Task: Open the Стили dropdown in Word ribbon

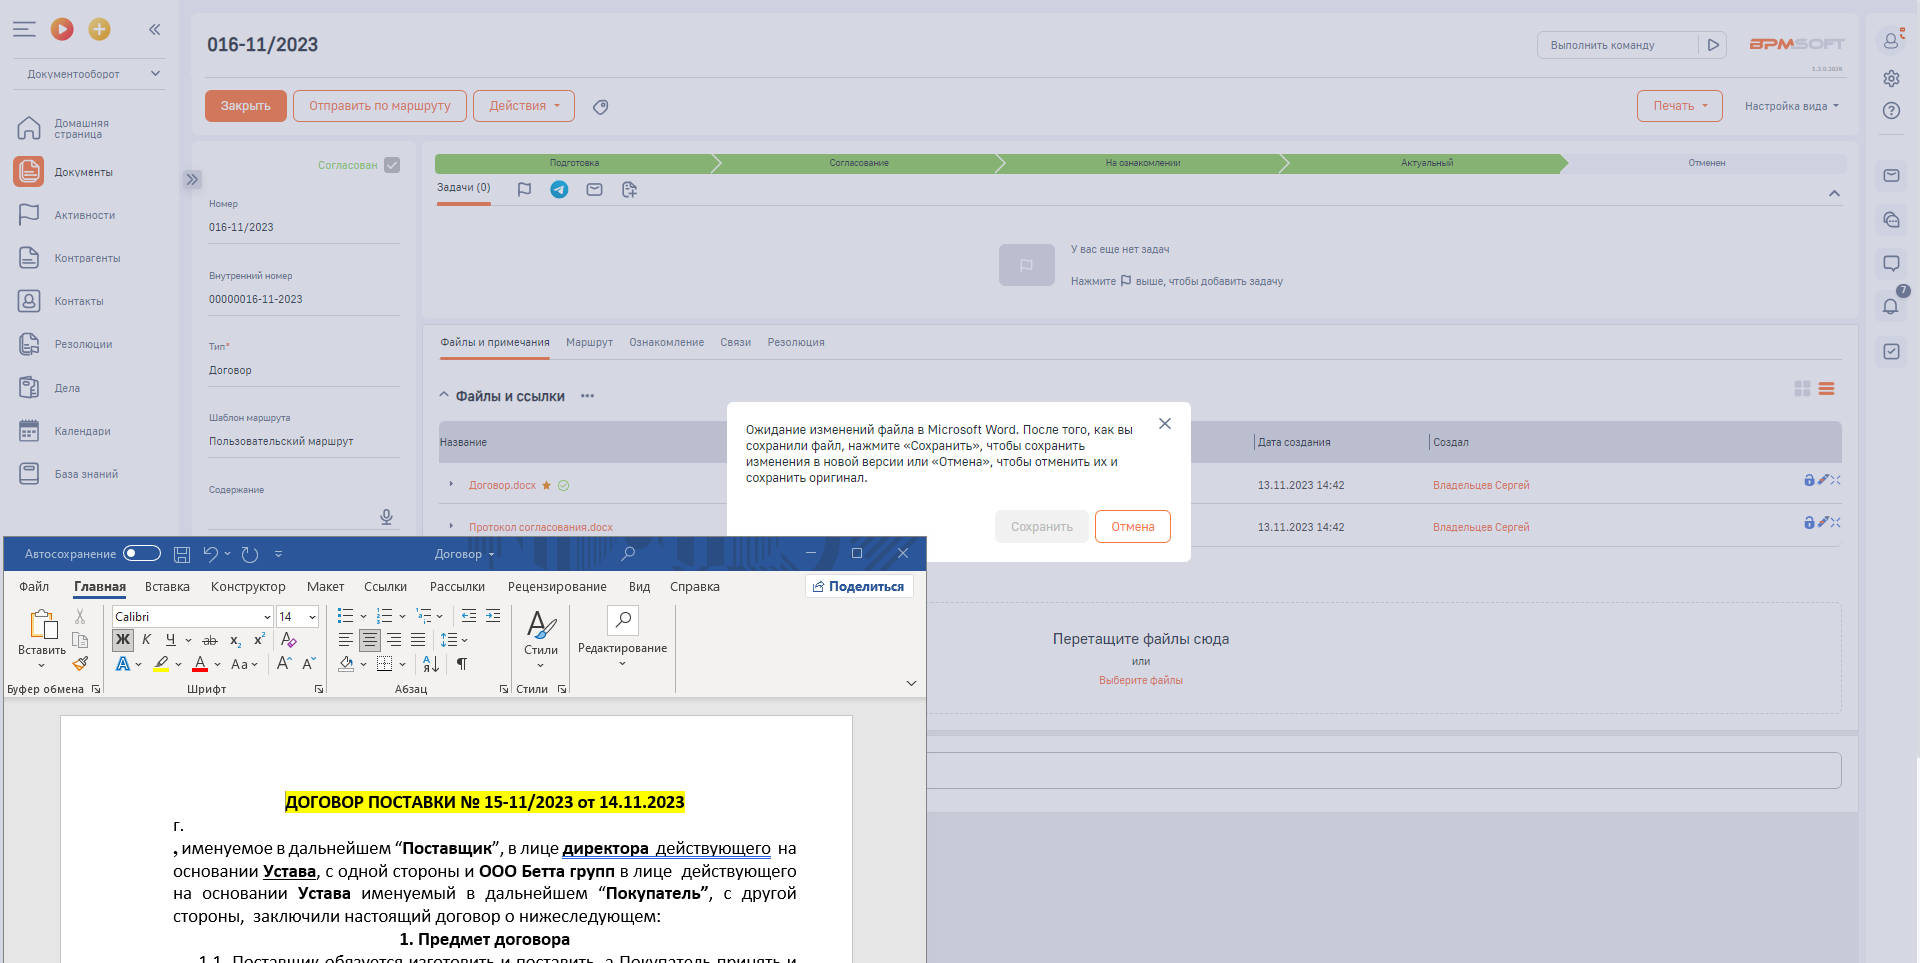Action: pos(541,639)
